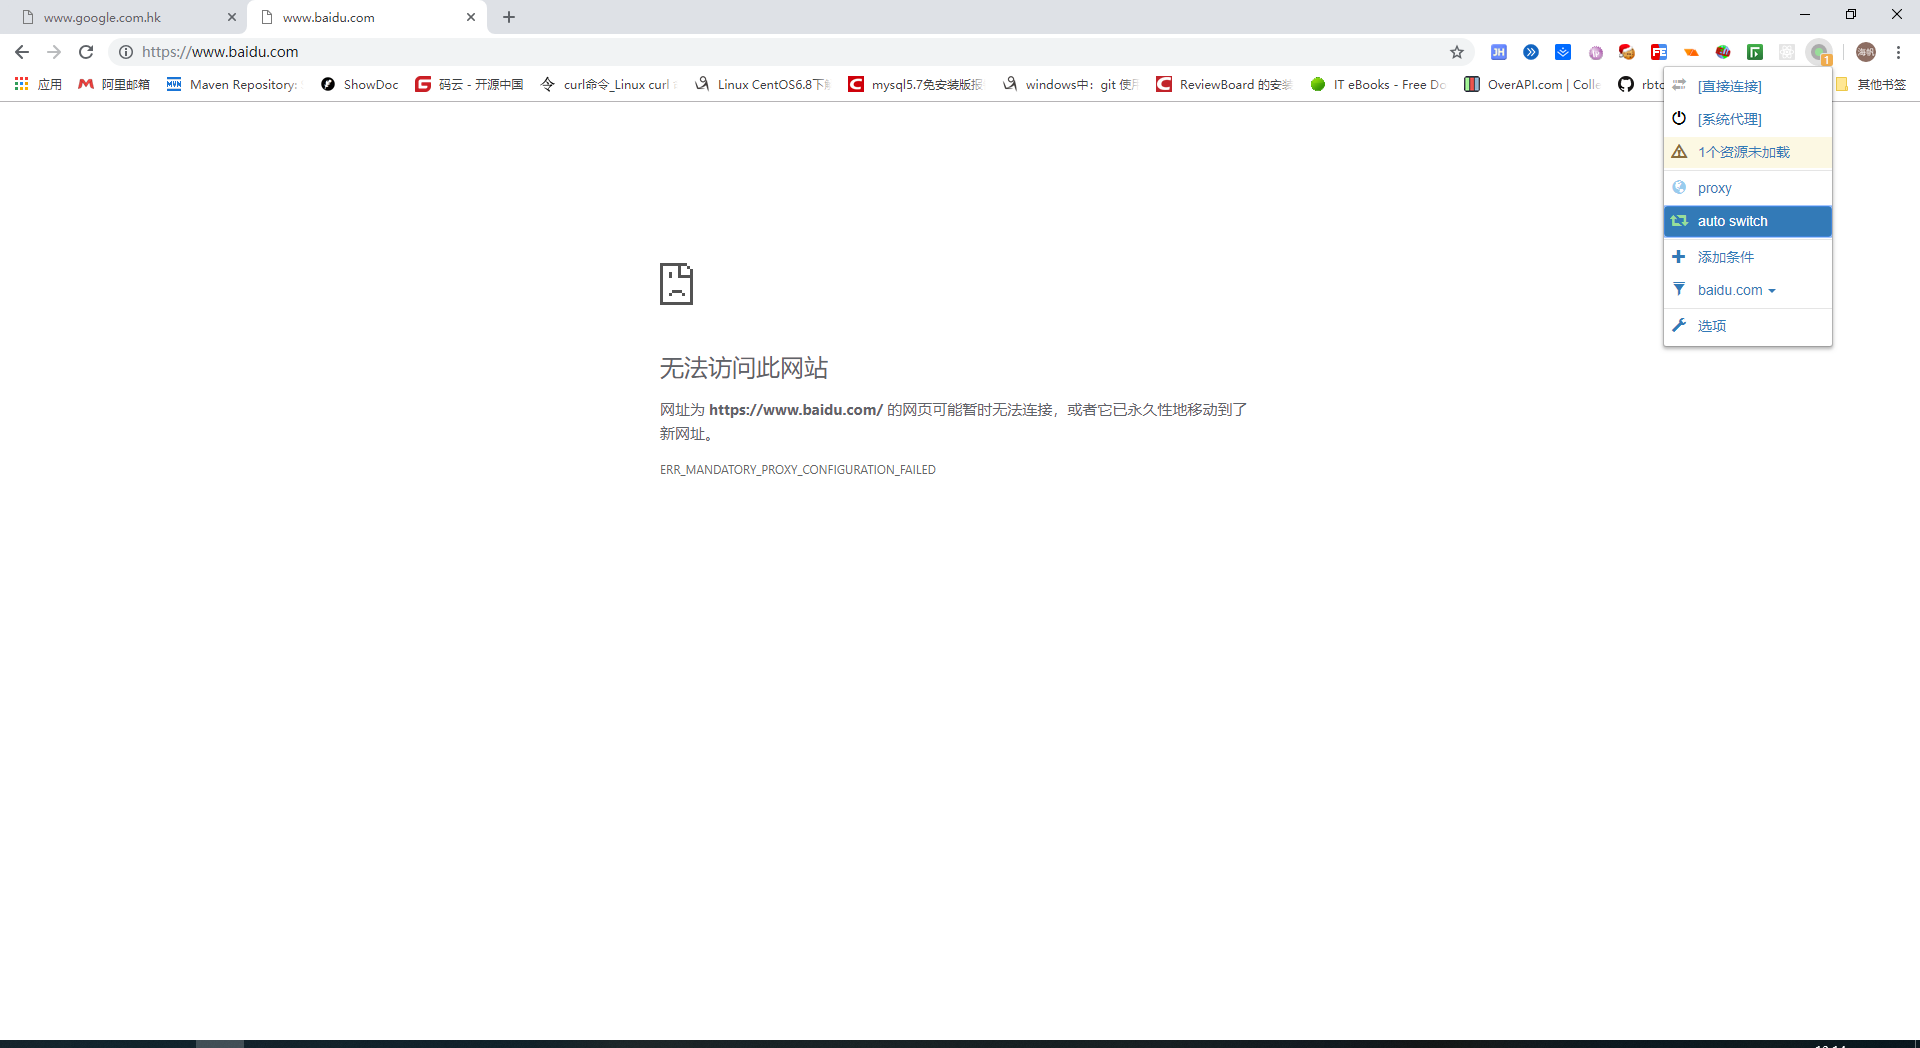Click the sad page error icon
1920x1048 pixels.
[x=676, y=284]
